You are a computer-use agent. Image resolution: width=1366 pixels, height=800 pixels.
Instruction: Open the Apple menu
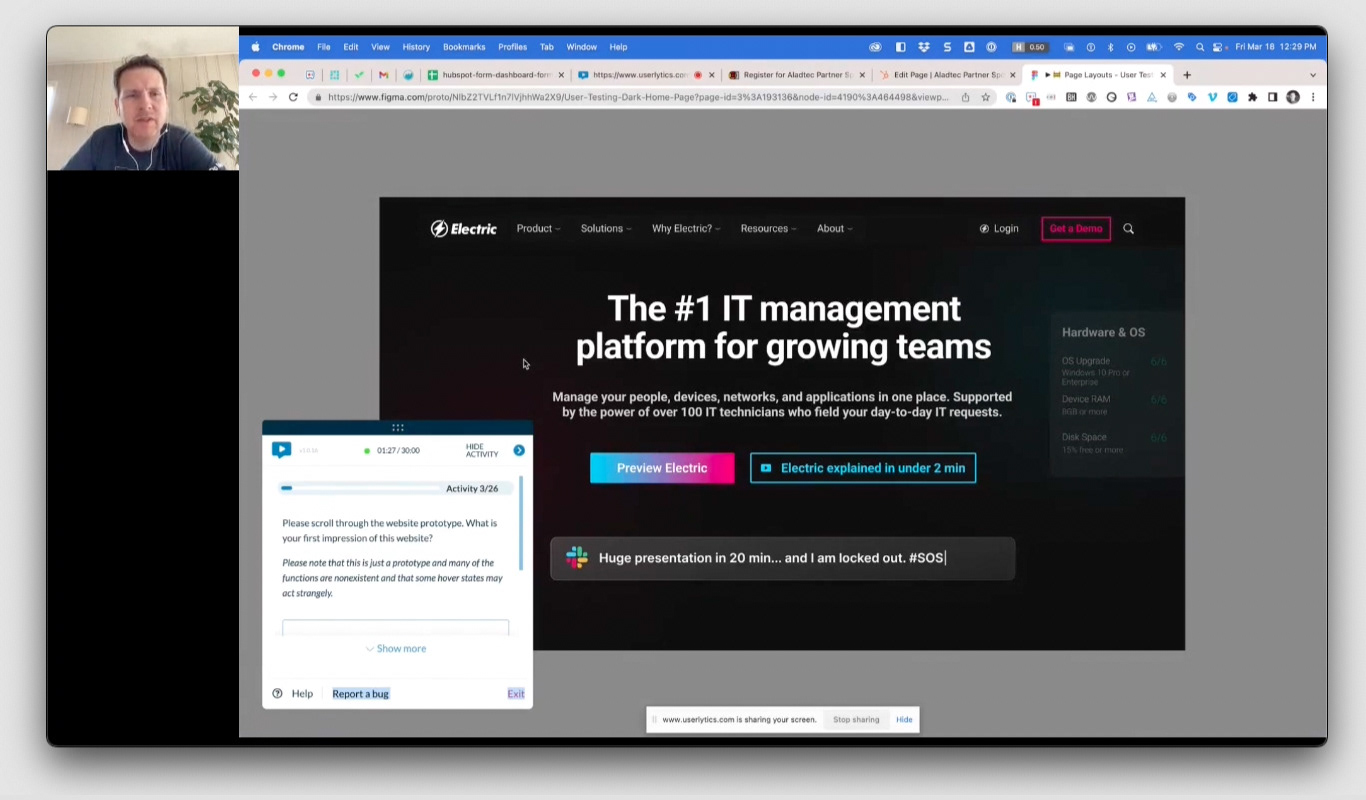pos(255,47)
